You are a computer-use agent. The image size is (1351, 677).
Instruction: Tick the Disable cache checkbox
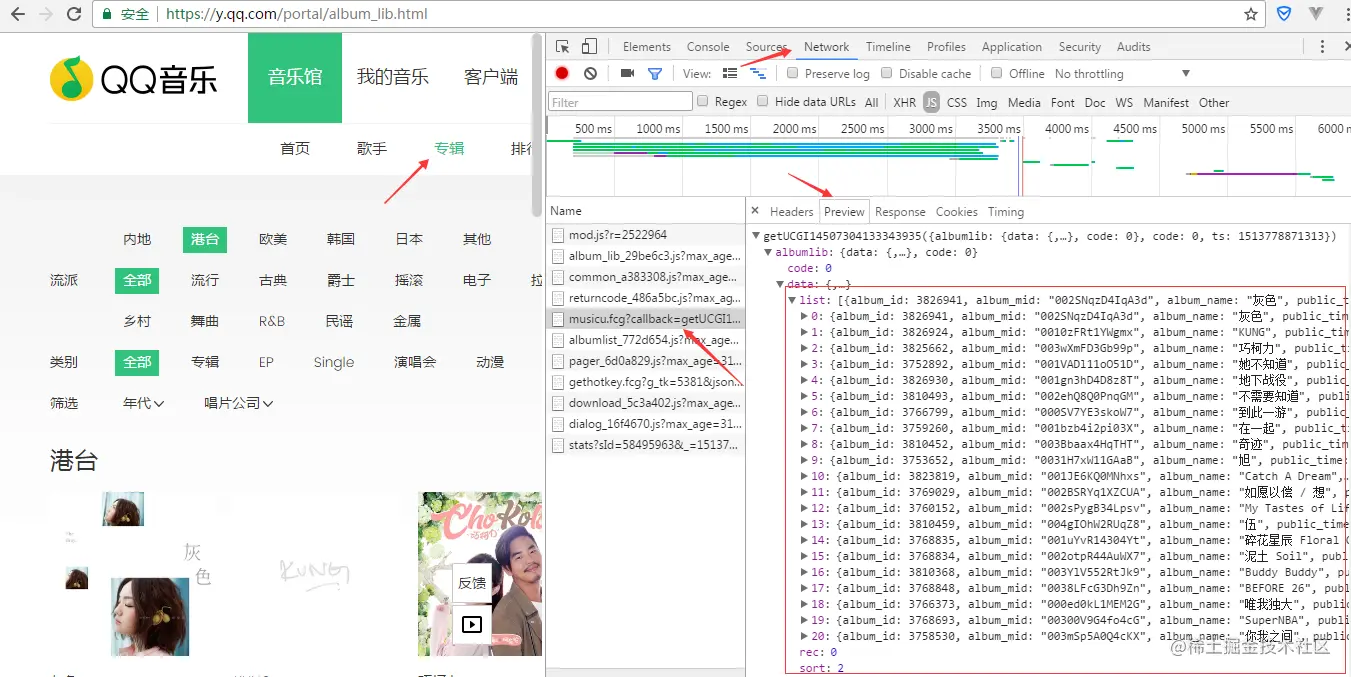tap(887, 73)
